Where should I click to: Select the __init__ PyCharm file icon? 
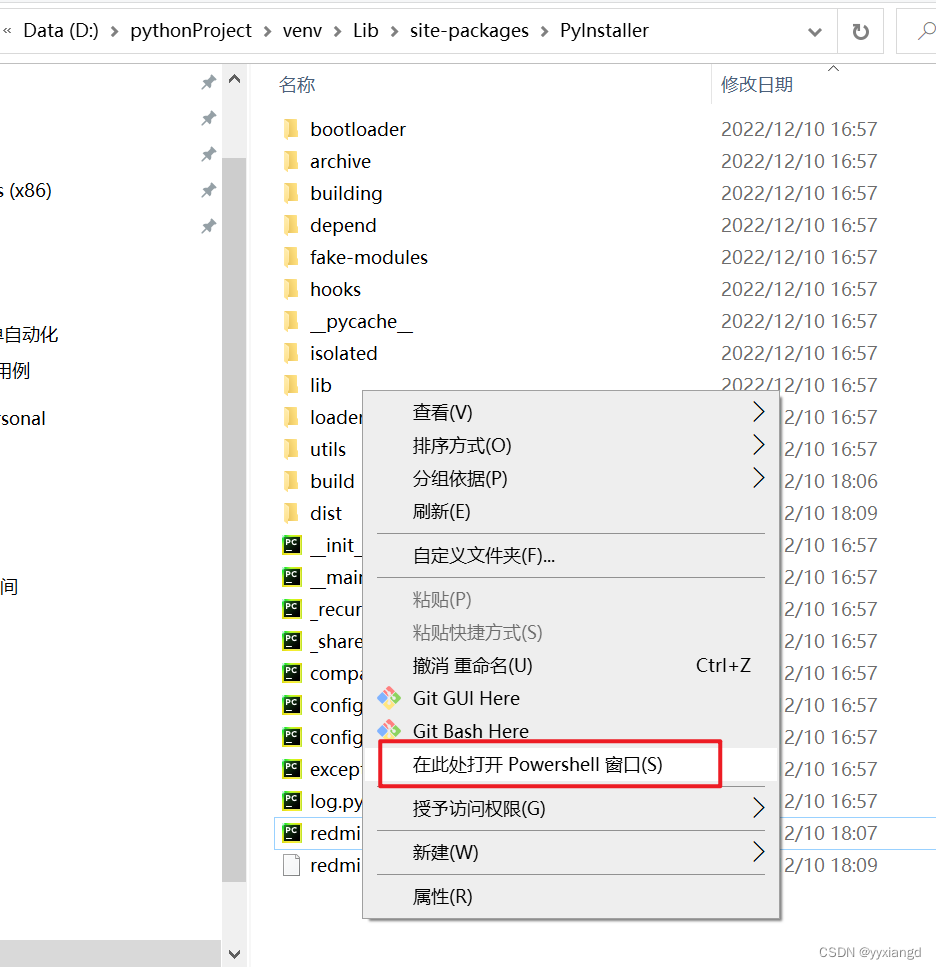[292, 545]
